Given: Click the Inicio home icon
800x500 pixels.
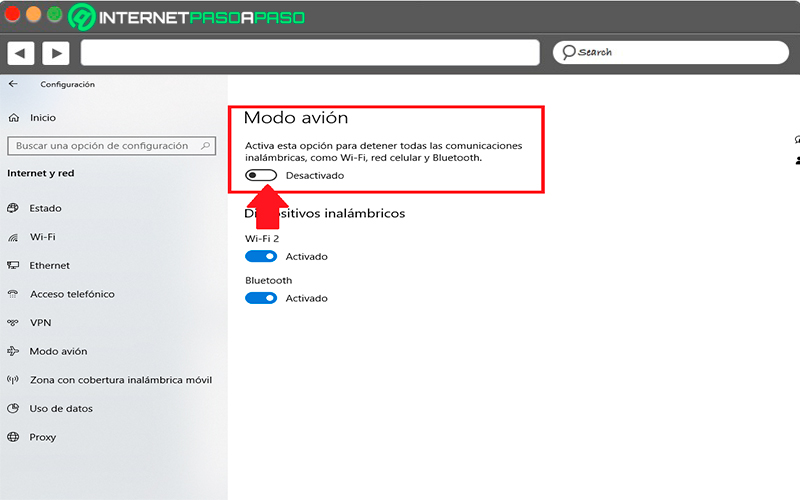Looking at the screenshot, I should click(14, 118).
